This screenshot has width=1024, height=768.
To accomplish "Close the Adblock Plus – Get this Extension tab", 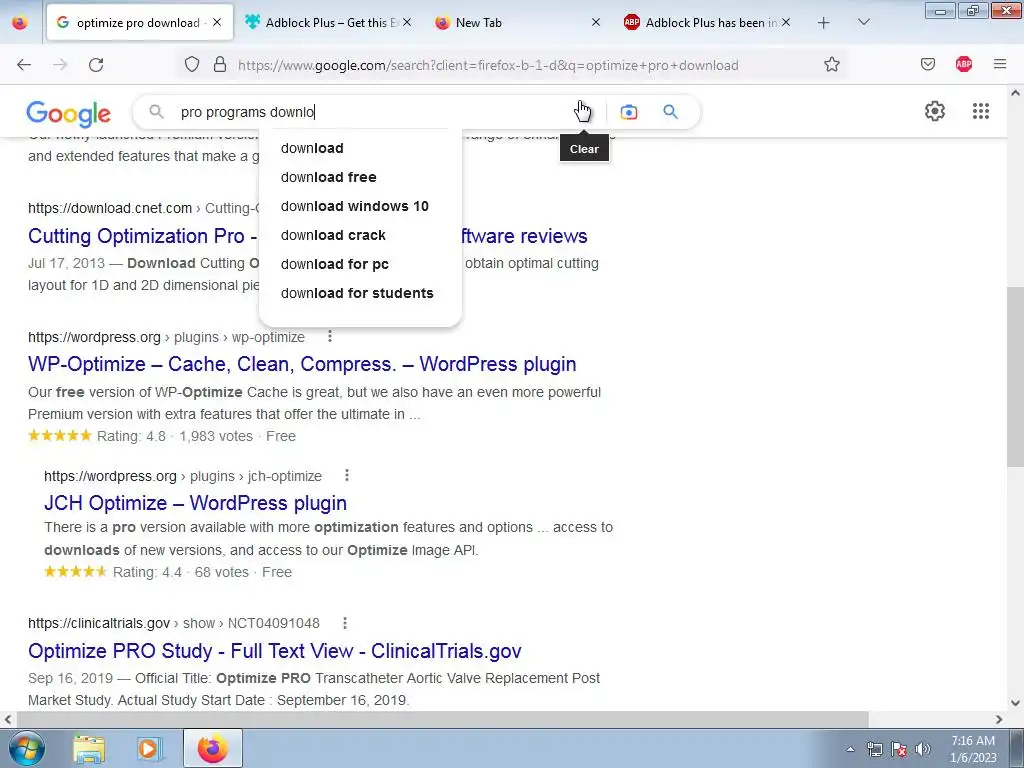I will 407,23.
